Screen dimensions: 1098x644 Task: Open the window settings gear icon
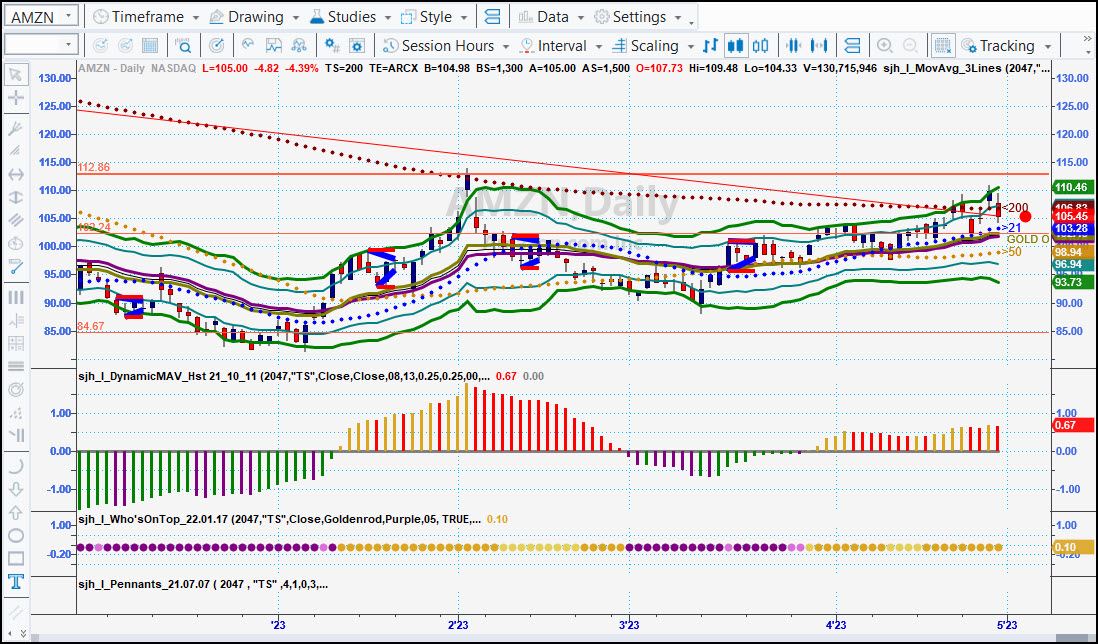(356, 46)
